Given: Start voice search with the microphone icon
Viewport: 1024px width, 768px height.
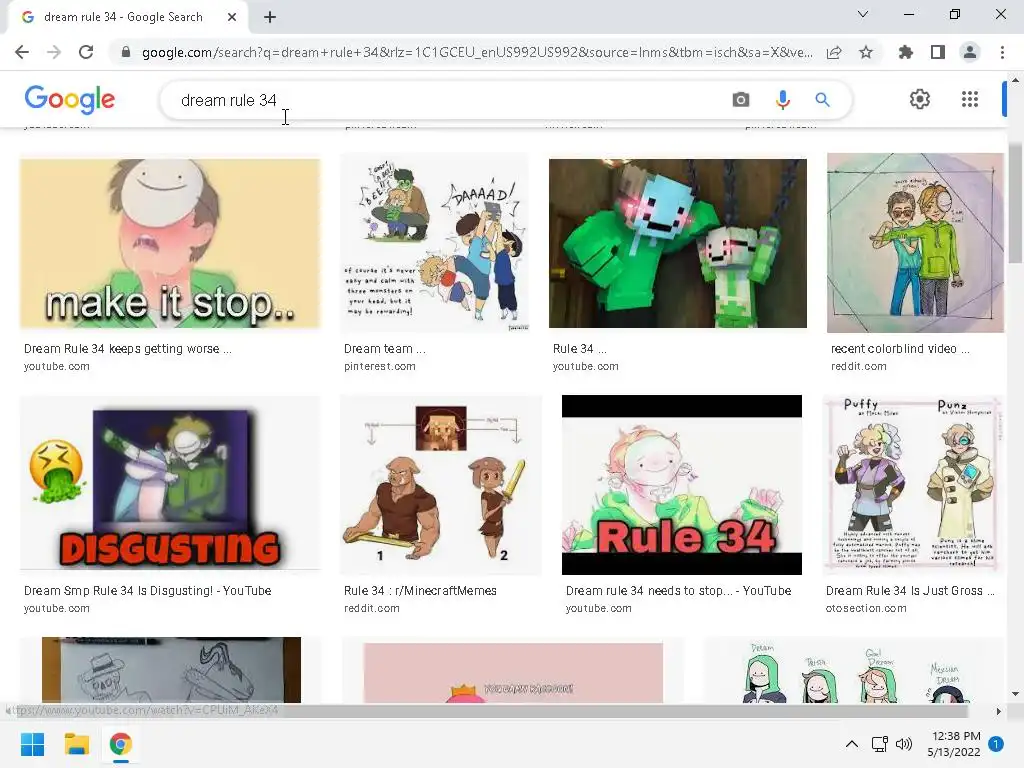Looking at the screenshot, I should [x=782, y=100].
